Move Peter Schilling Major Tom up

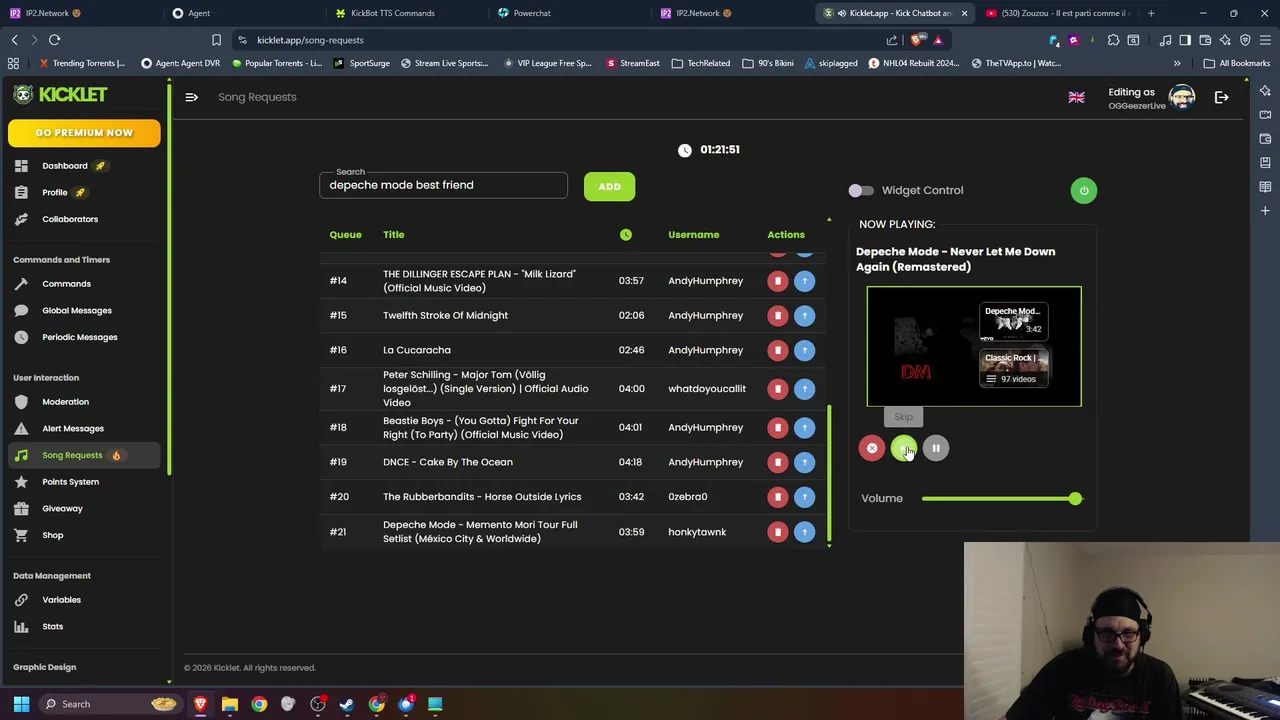(804, 389)
